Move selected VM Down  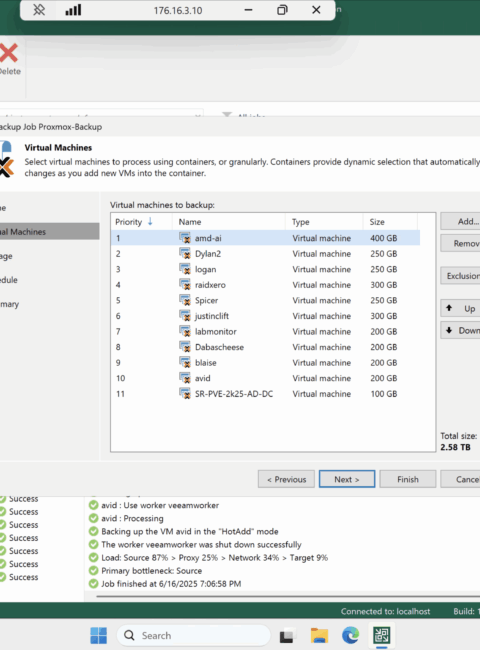tap(460, 330)
